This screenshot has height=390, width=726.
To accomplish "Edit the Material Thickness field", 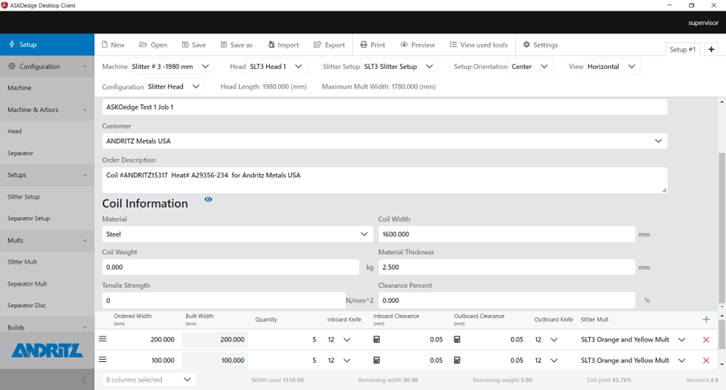I will click(507, 267).
